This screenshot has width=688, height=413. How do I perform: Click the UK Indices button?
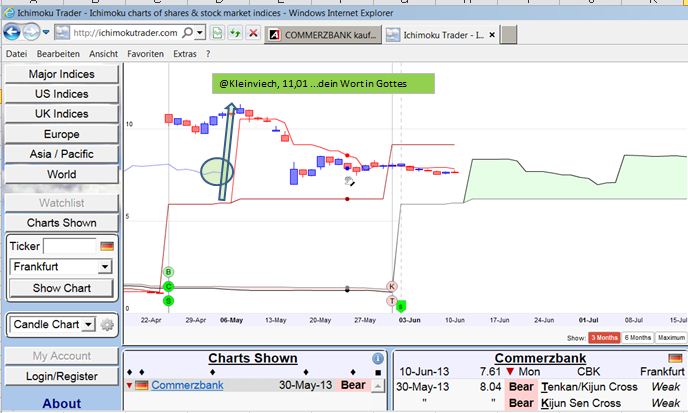(x=61, y=114)
